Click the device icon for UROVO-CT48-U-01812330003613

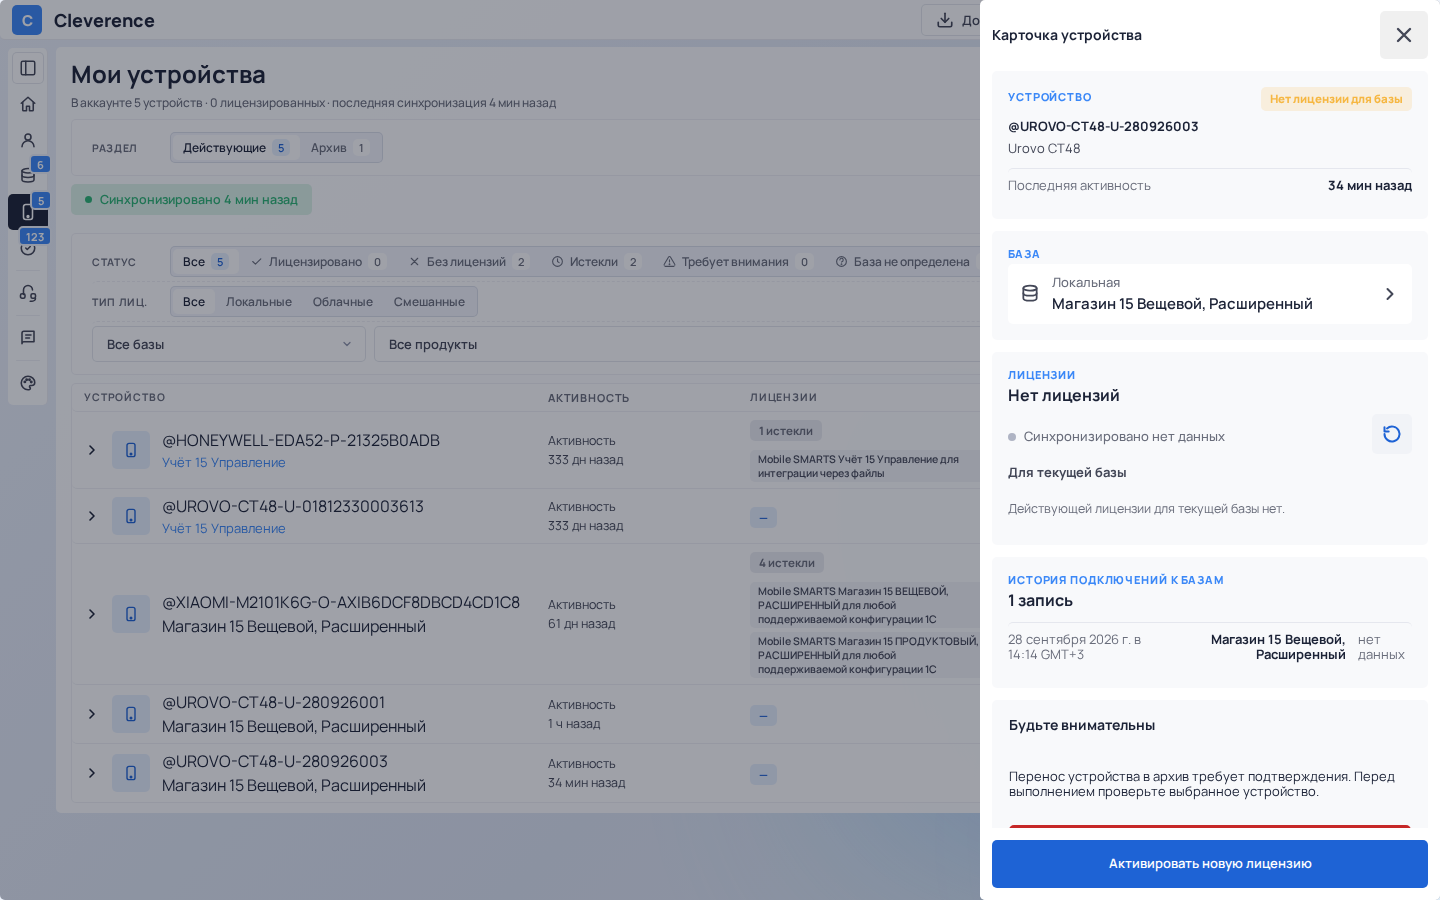click(131, 516)
